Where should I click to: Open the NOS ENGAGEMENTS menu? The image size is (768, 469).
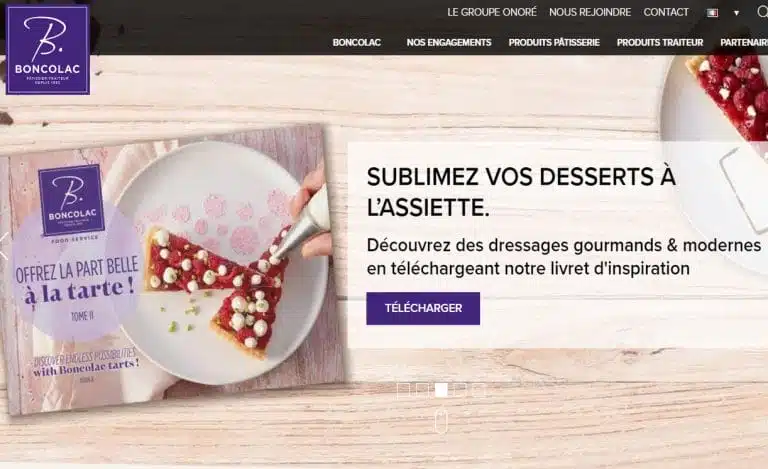point(449,43)
